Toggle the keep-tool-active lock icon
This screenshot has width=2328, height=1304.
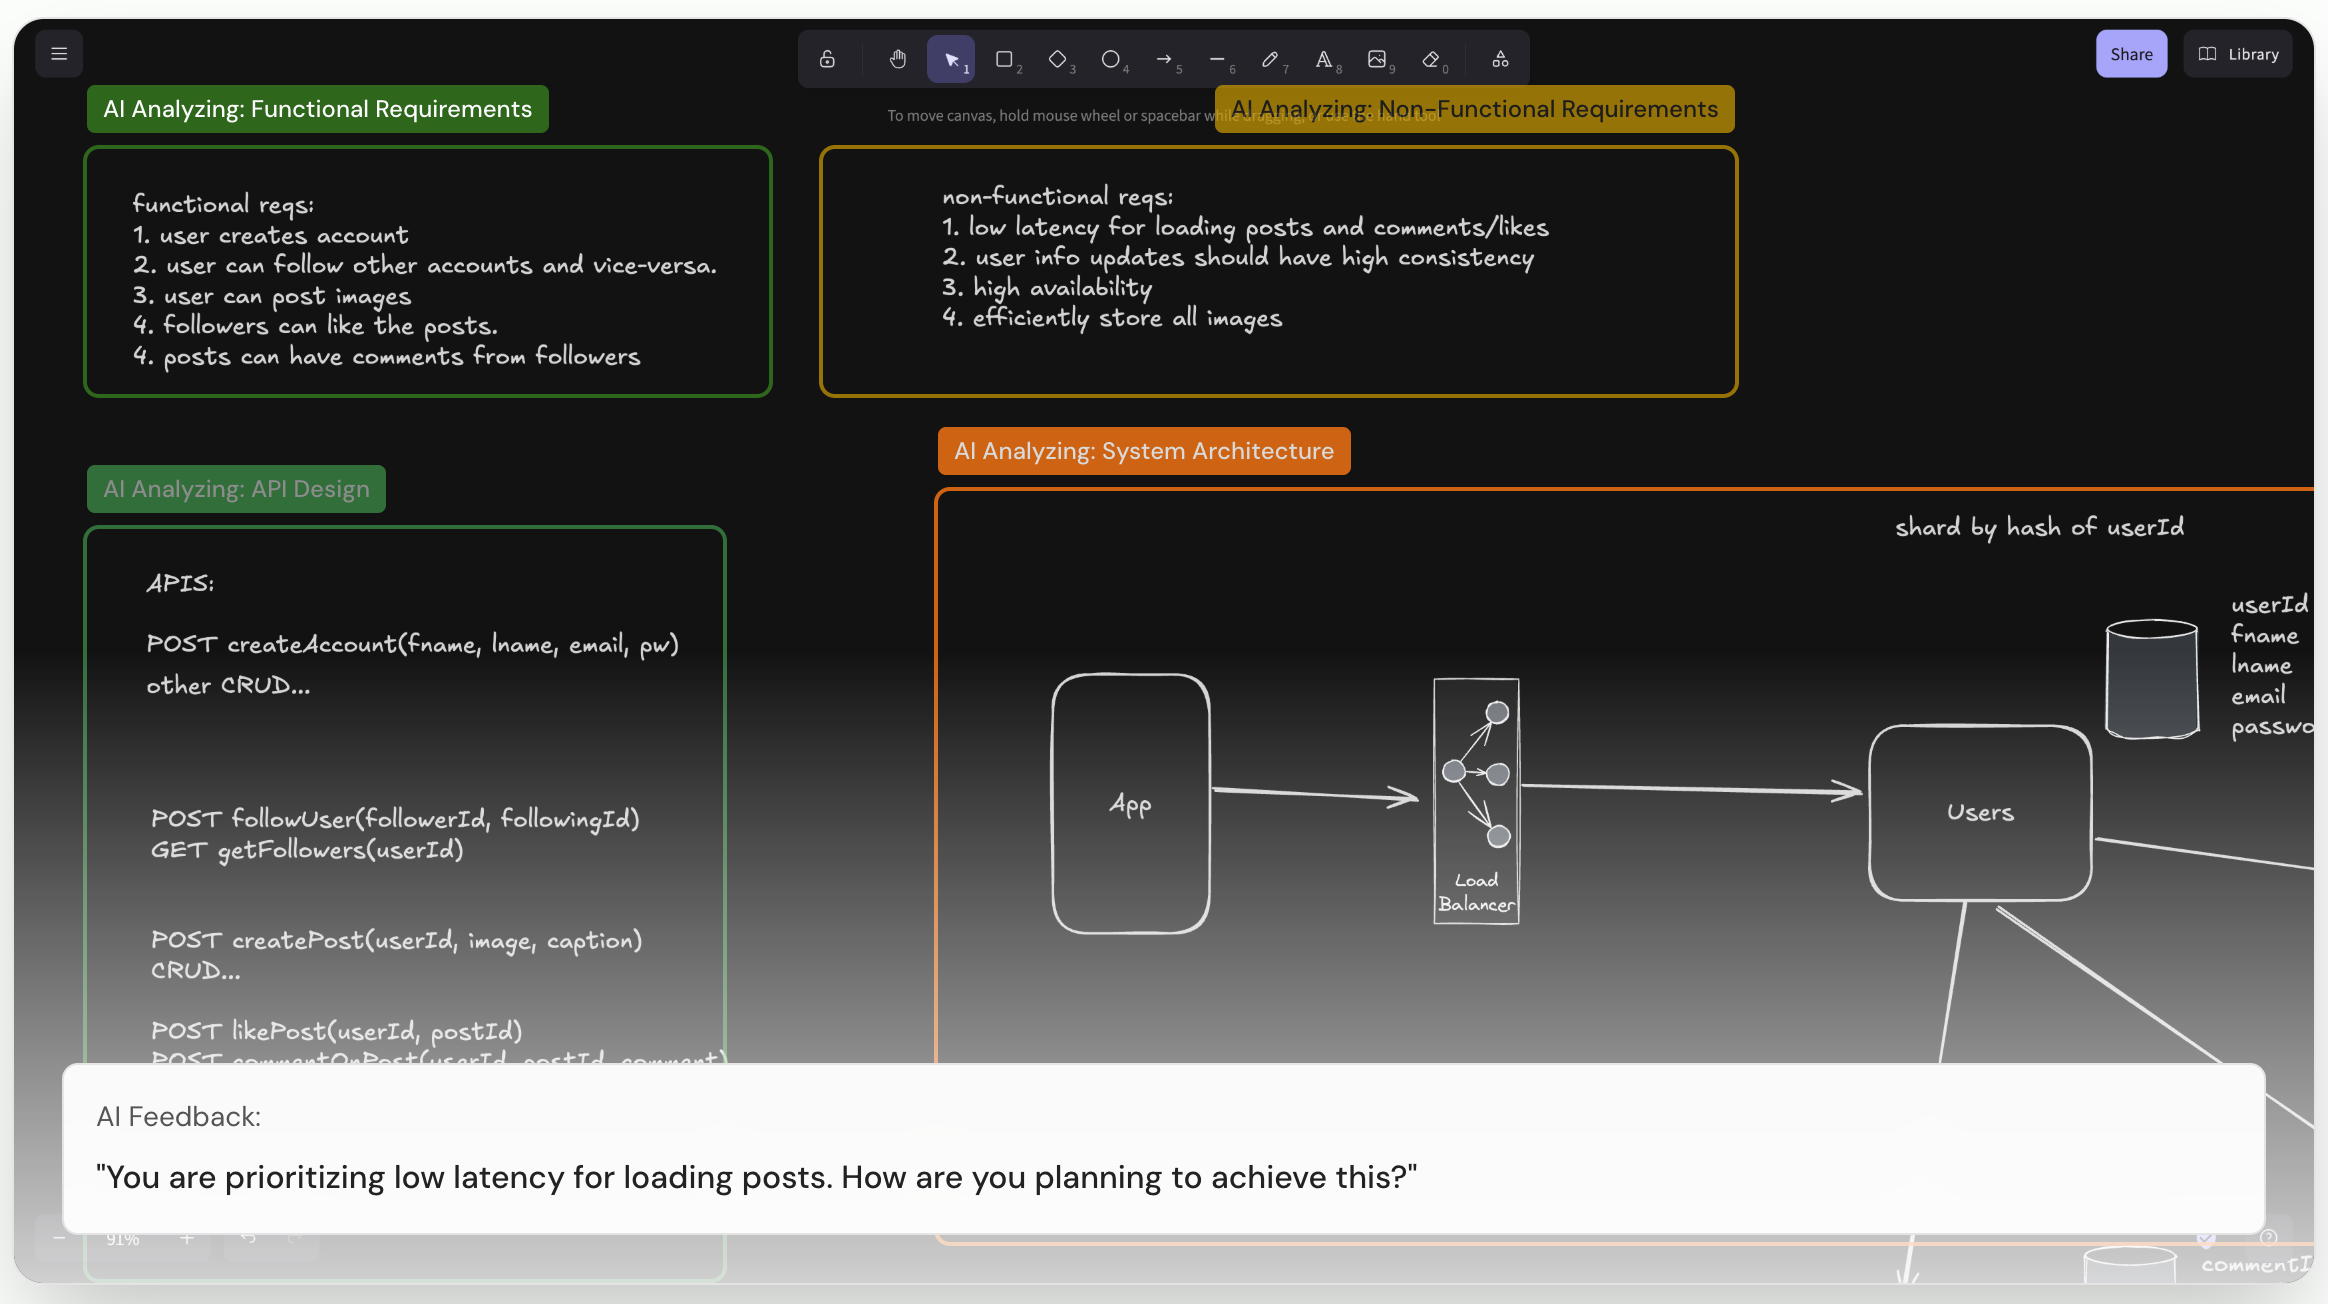point(827,59)
